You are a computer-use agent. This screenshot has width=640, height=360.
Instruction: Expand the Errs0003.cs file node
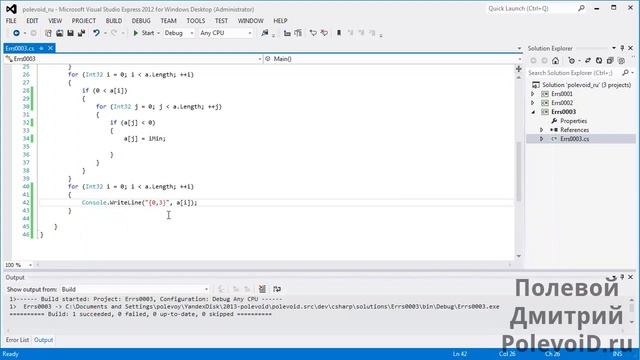pyautogui.click(x=541, y=139)
